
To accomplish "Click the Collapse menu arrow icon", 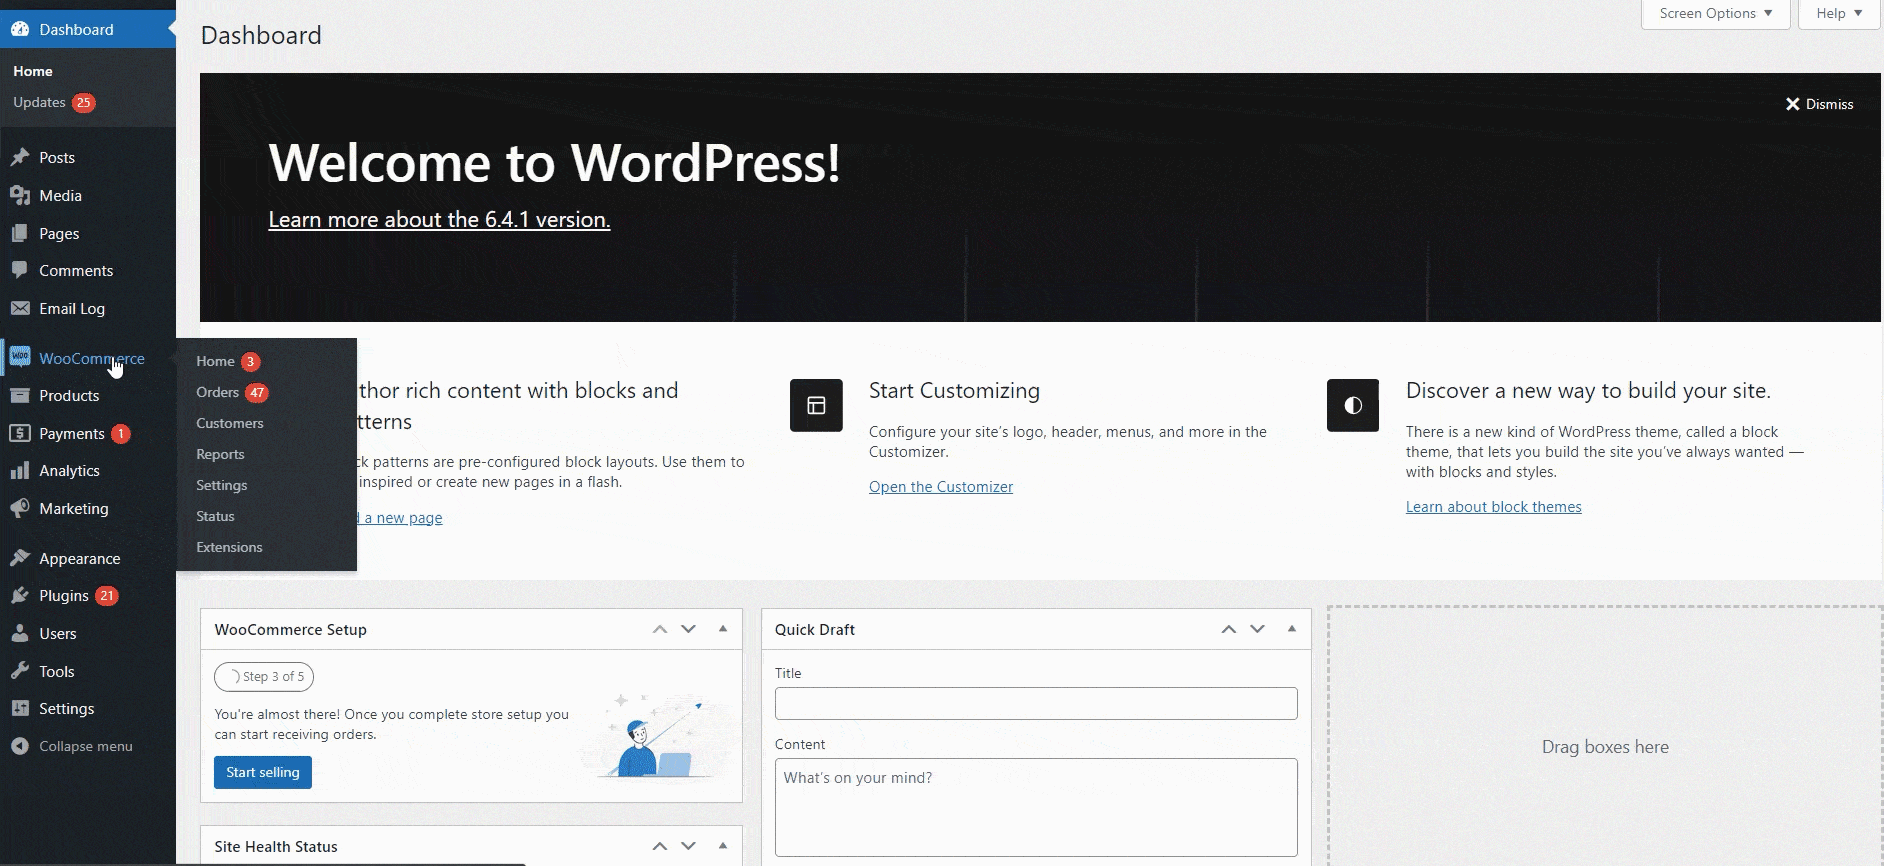I will click(20, 746).
